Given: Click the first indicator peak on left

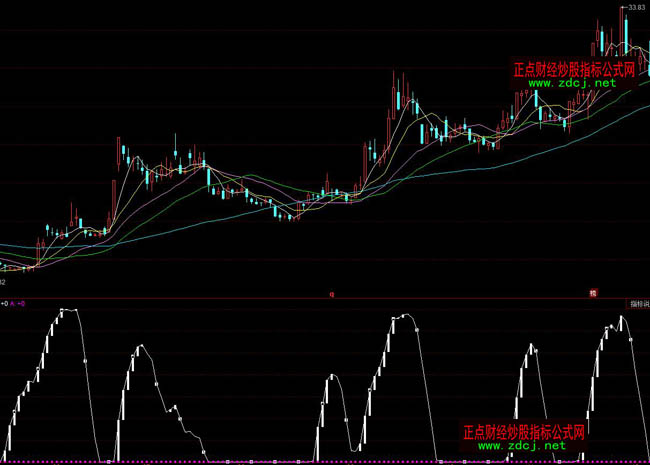Looking at the screenshot, I should click(x=68, y=310).
